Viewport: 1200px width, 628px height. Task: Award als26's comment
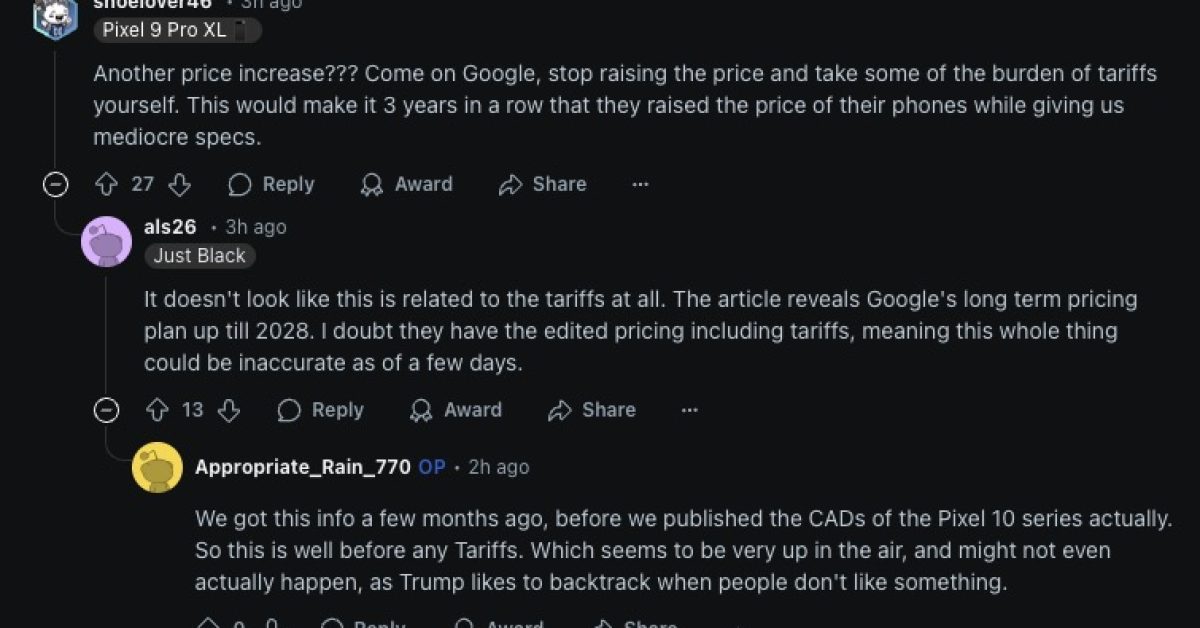click(456, 410)
